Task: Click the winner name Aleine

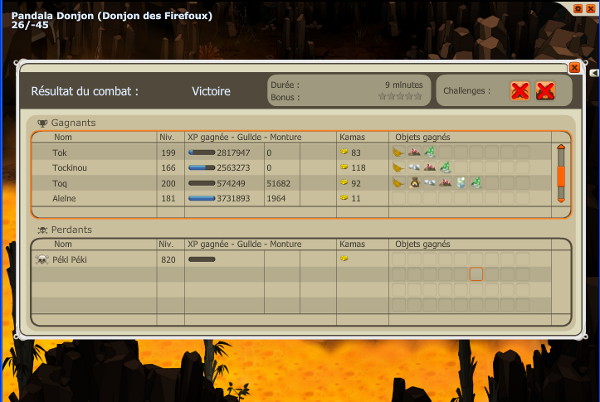Action: [x=64, y=199]
